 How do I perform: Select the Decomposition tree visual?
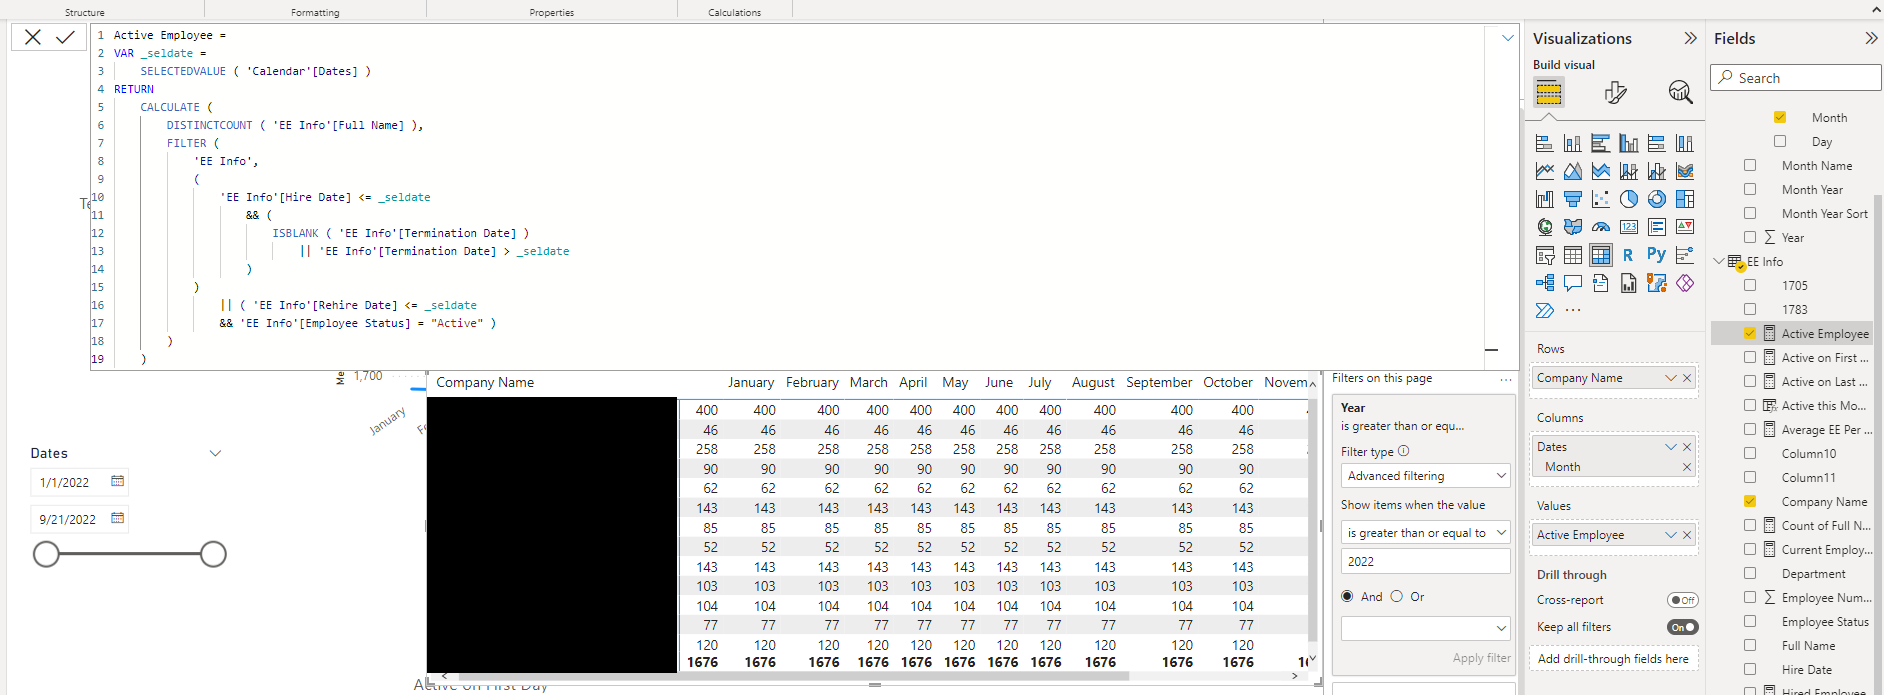[x=1545, y=283]
